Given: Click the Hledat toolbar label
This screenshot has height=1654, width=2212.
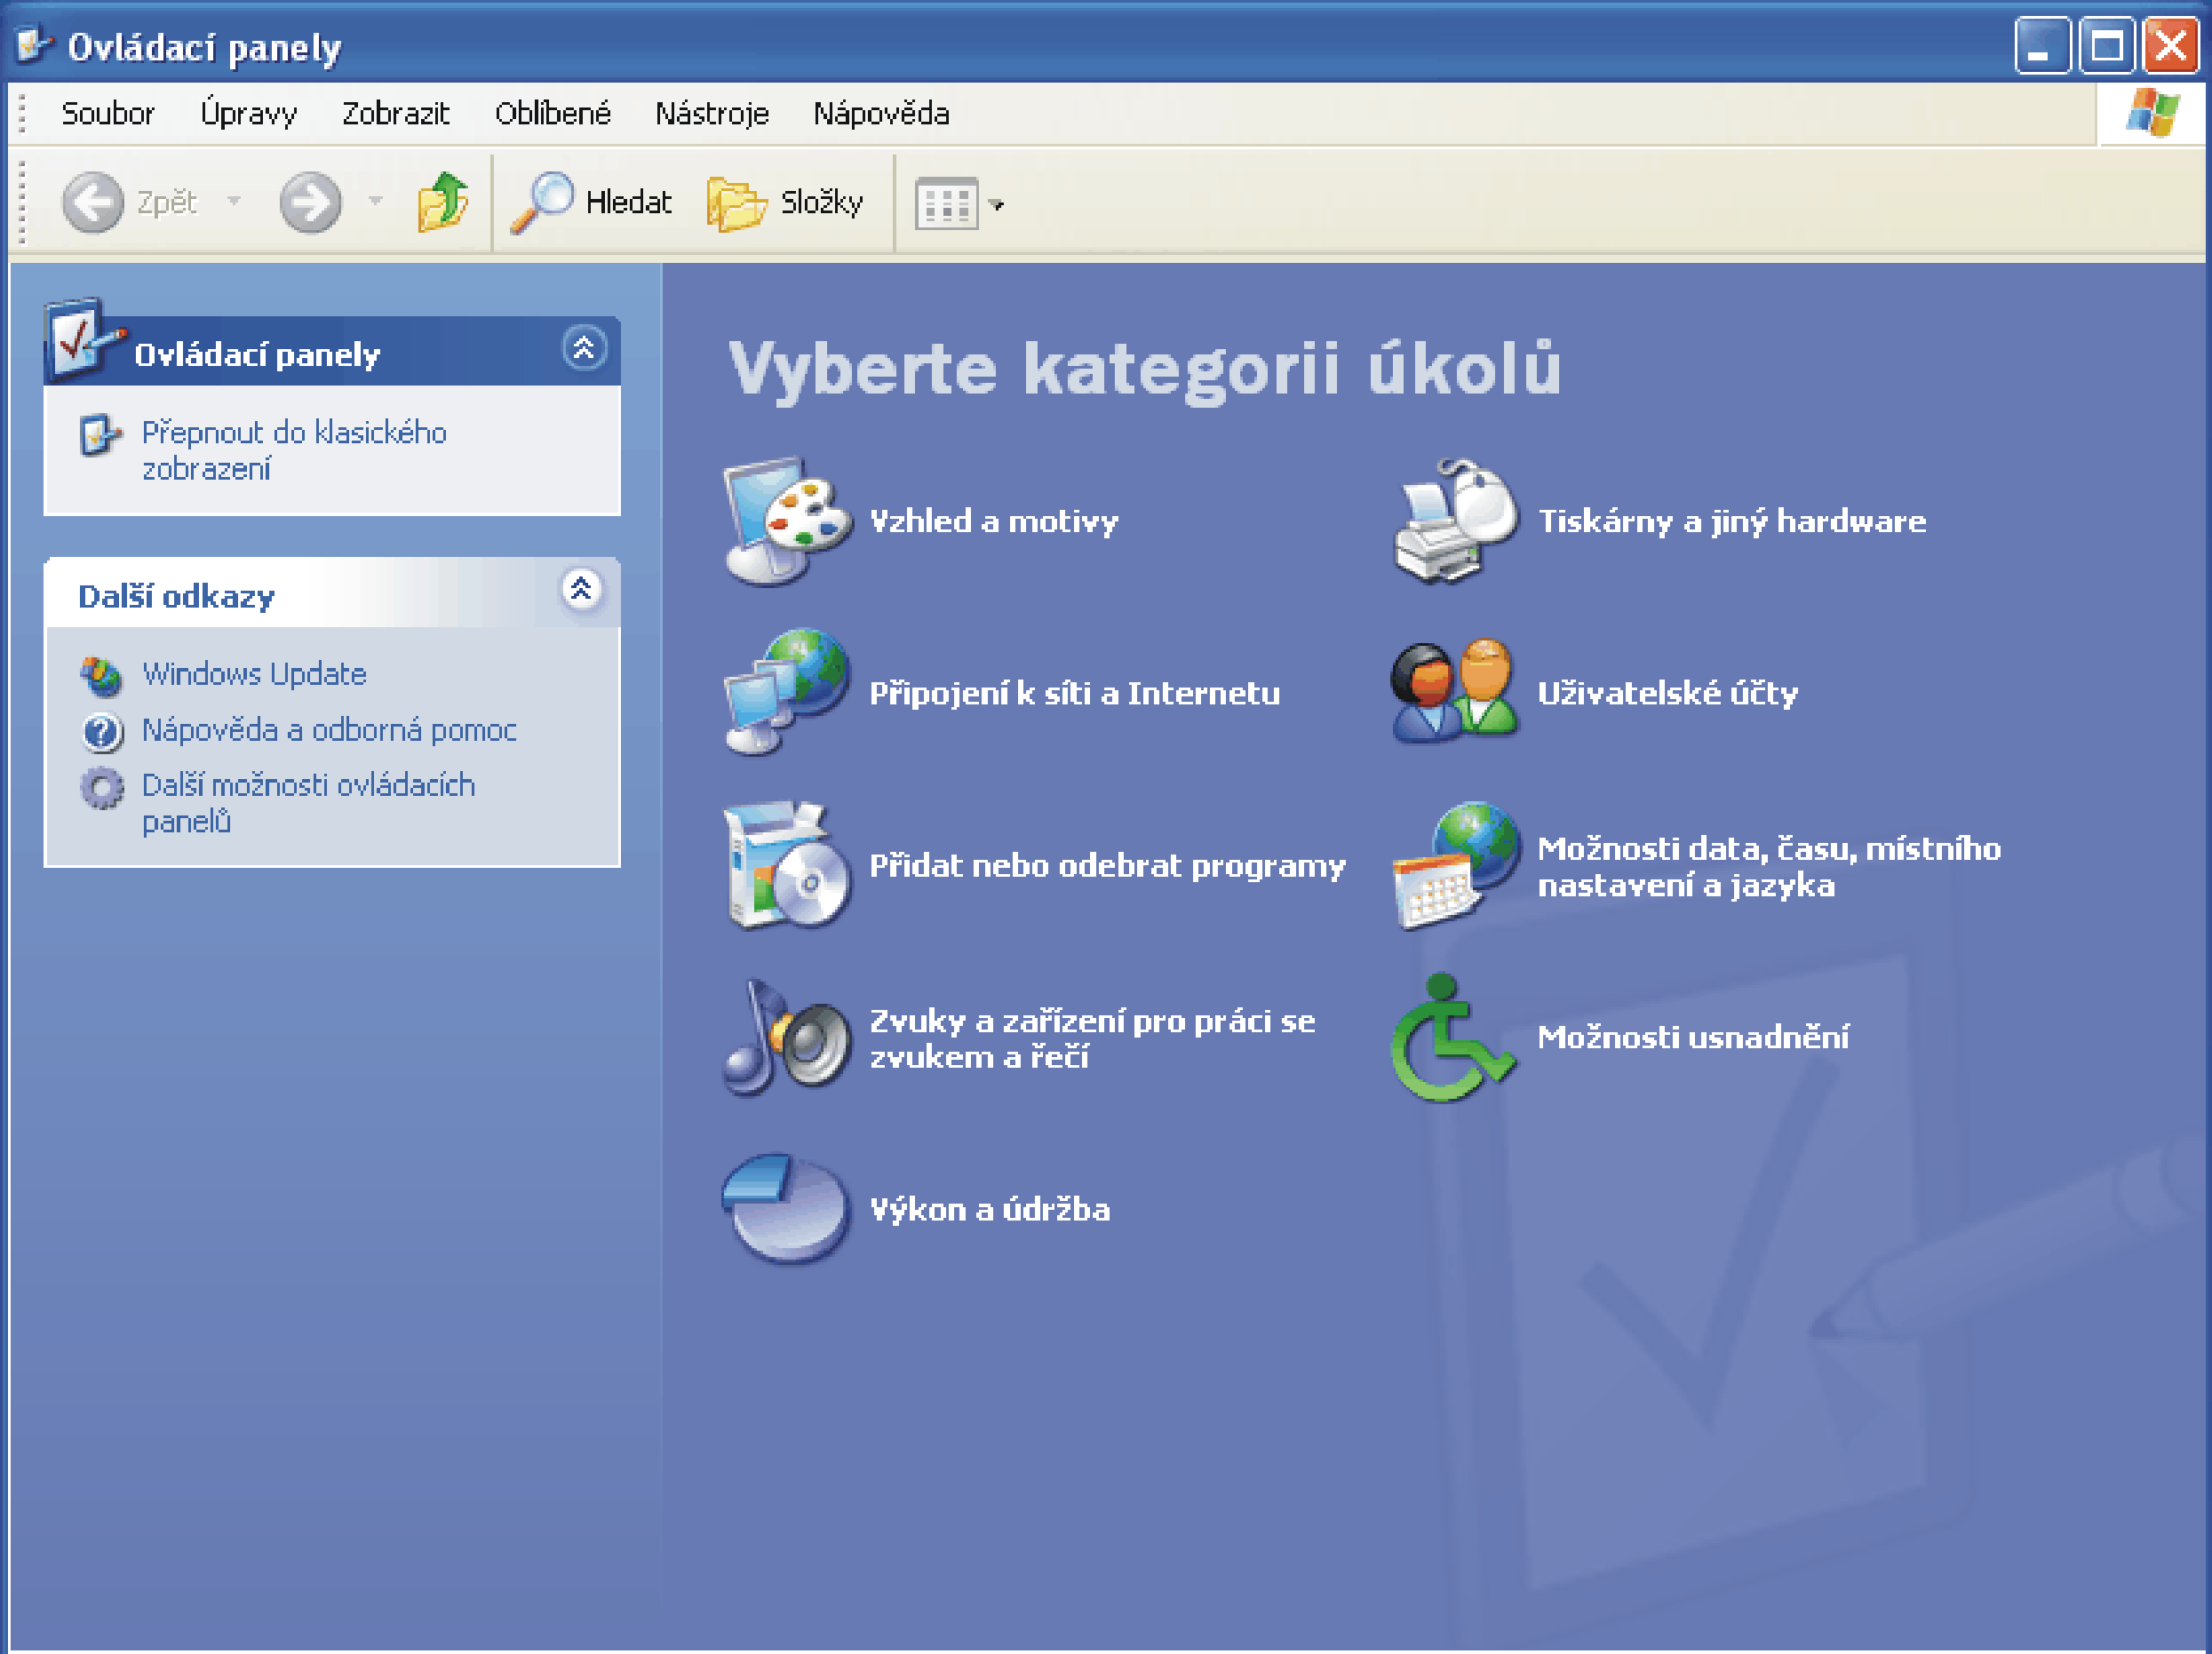Looking at the screenshot, I should (628, 203).
